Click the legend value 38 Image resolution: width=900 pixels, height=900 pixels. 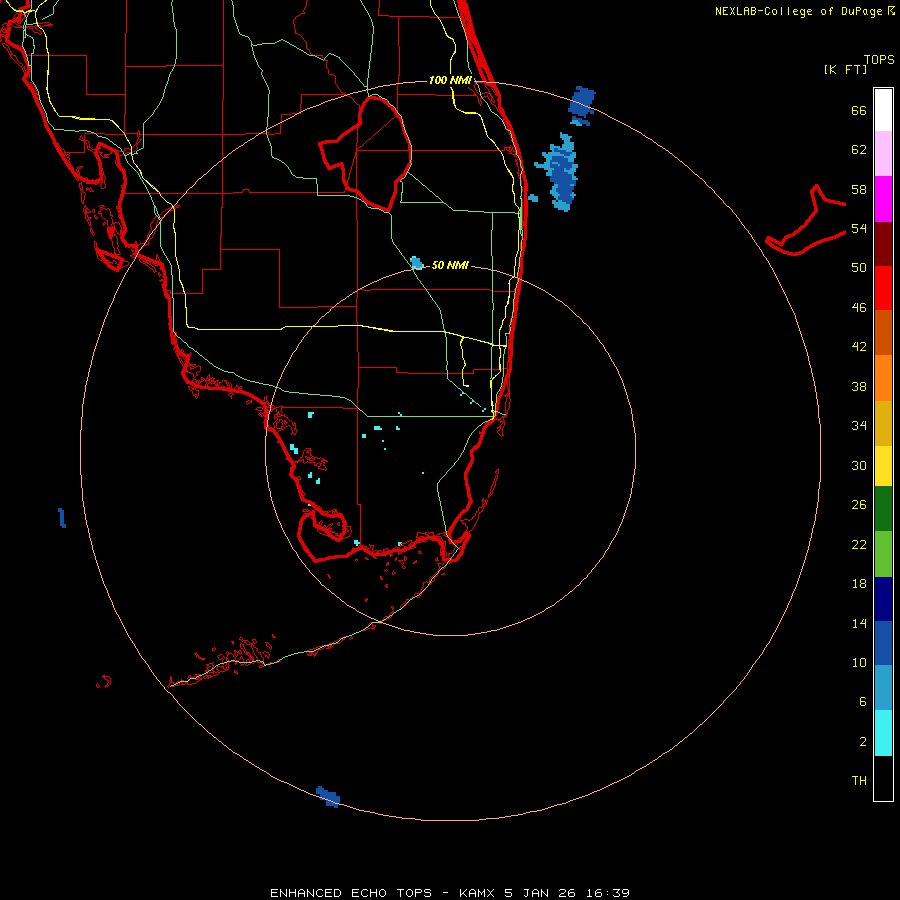(x=859, y=386)
